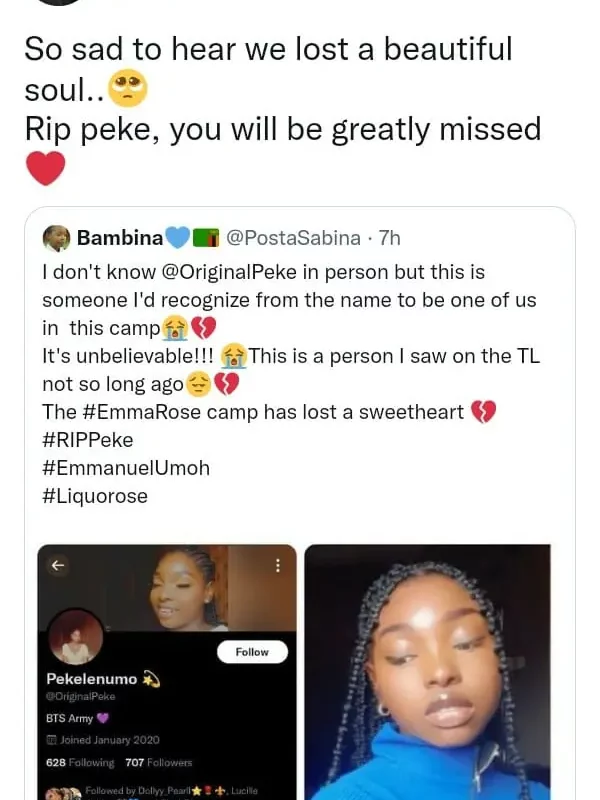
Task: Click the calendar icon beside Joined January 2020
Action: click(51, 739)
